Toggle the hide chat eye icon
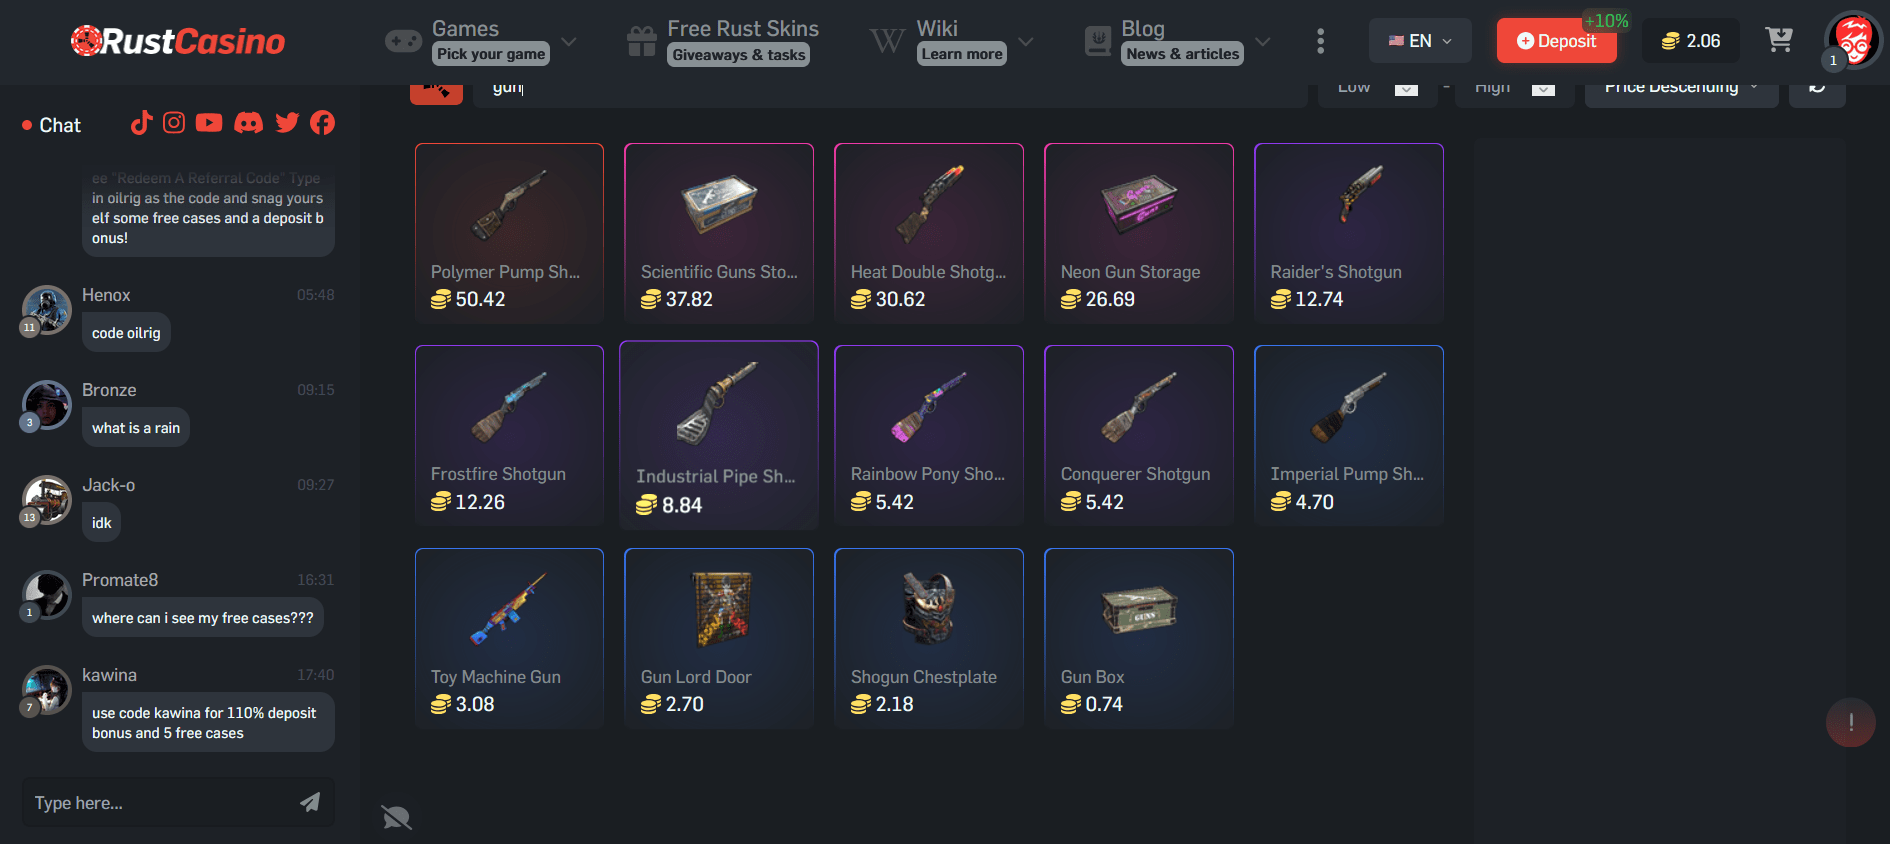1890x844 pixels. [396, 817]
